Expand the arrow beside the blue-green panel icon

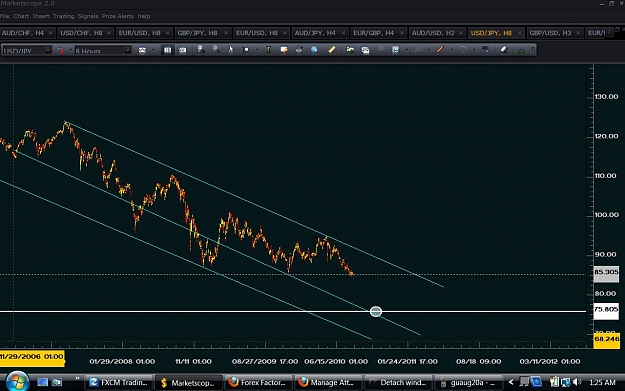point(406,50)
